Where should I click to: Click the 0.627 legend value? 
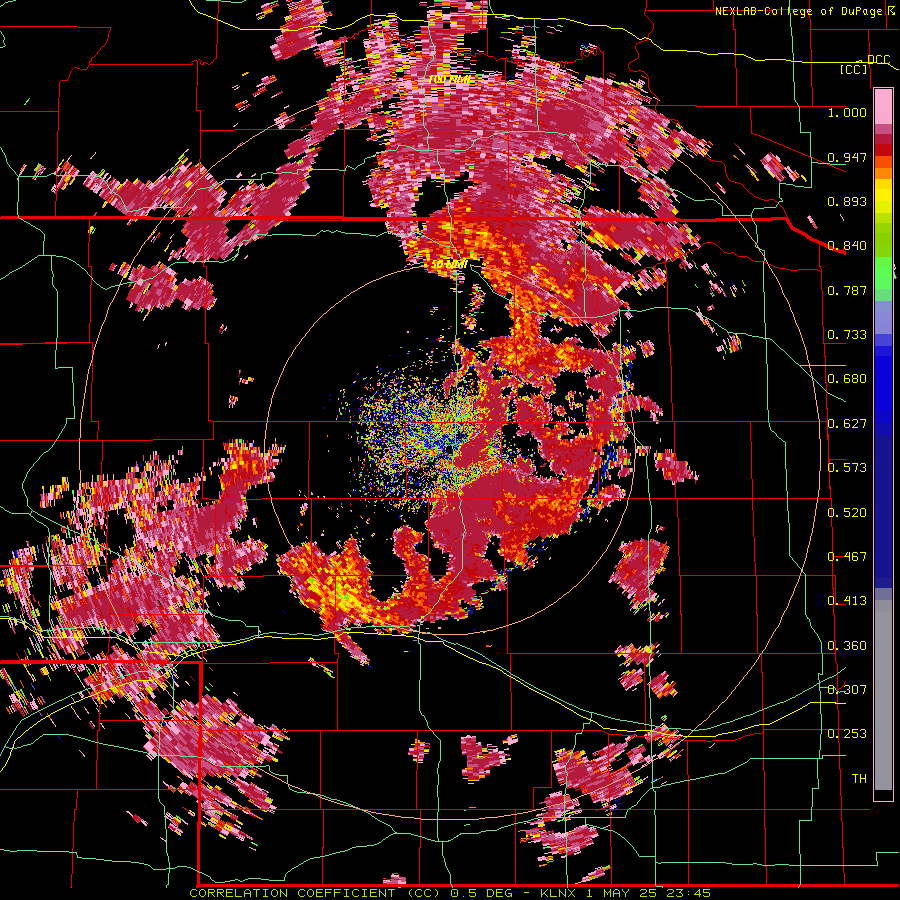[x=847, y=424]
